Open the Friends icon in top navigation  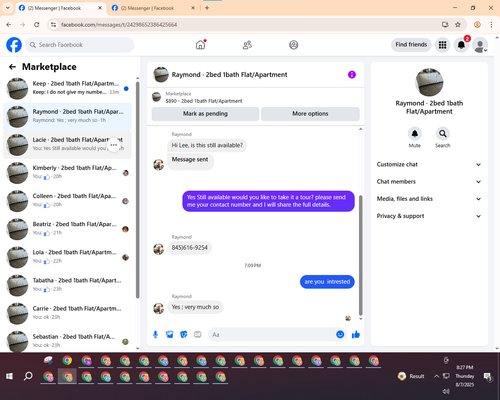point(247,45)
